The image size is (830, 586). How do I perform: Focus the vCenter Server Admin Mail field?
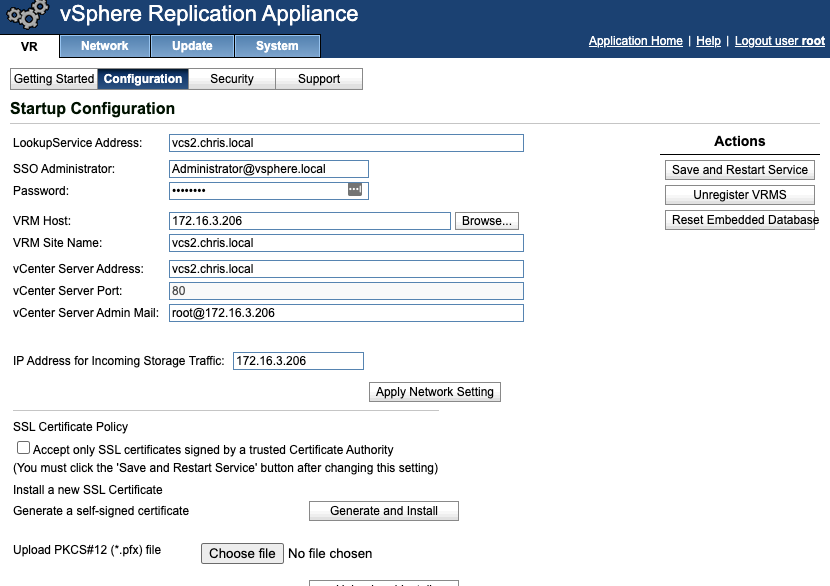pos(346,313)
